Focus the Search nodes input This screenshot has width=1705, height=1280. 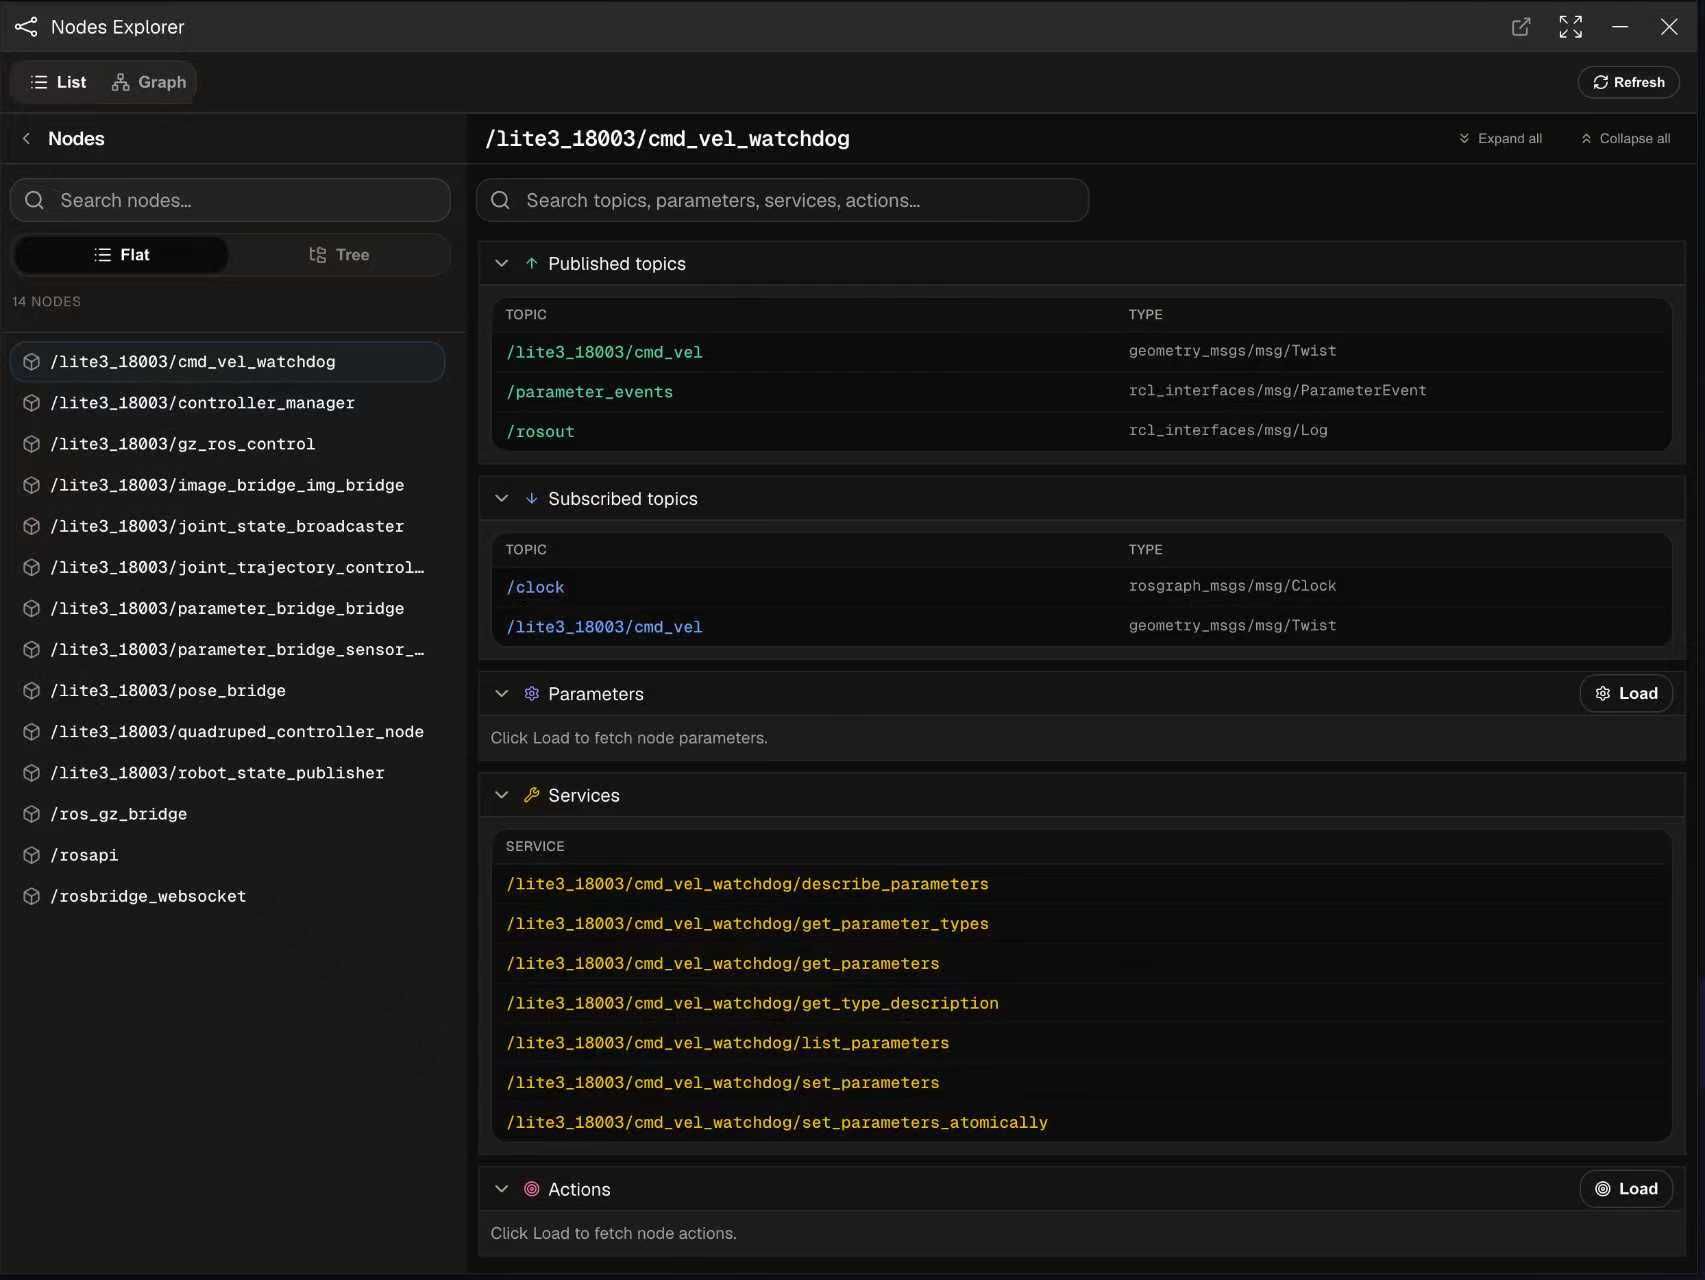click(230, 200)
